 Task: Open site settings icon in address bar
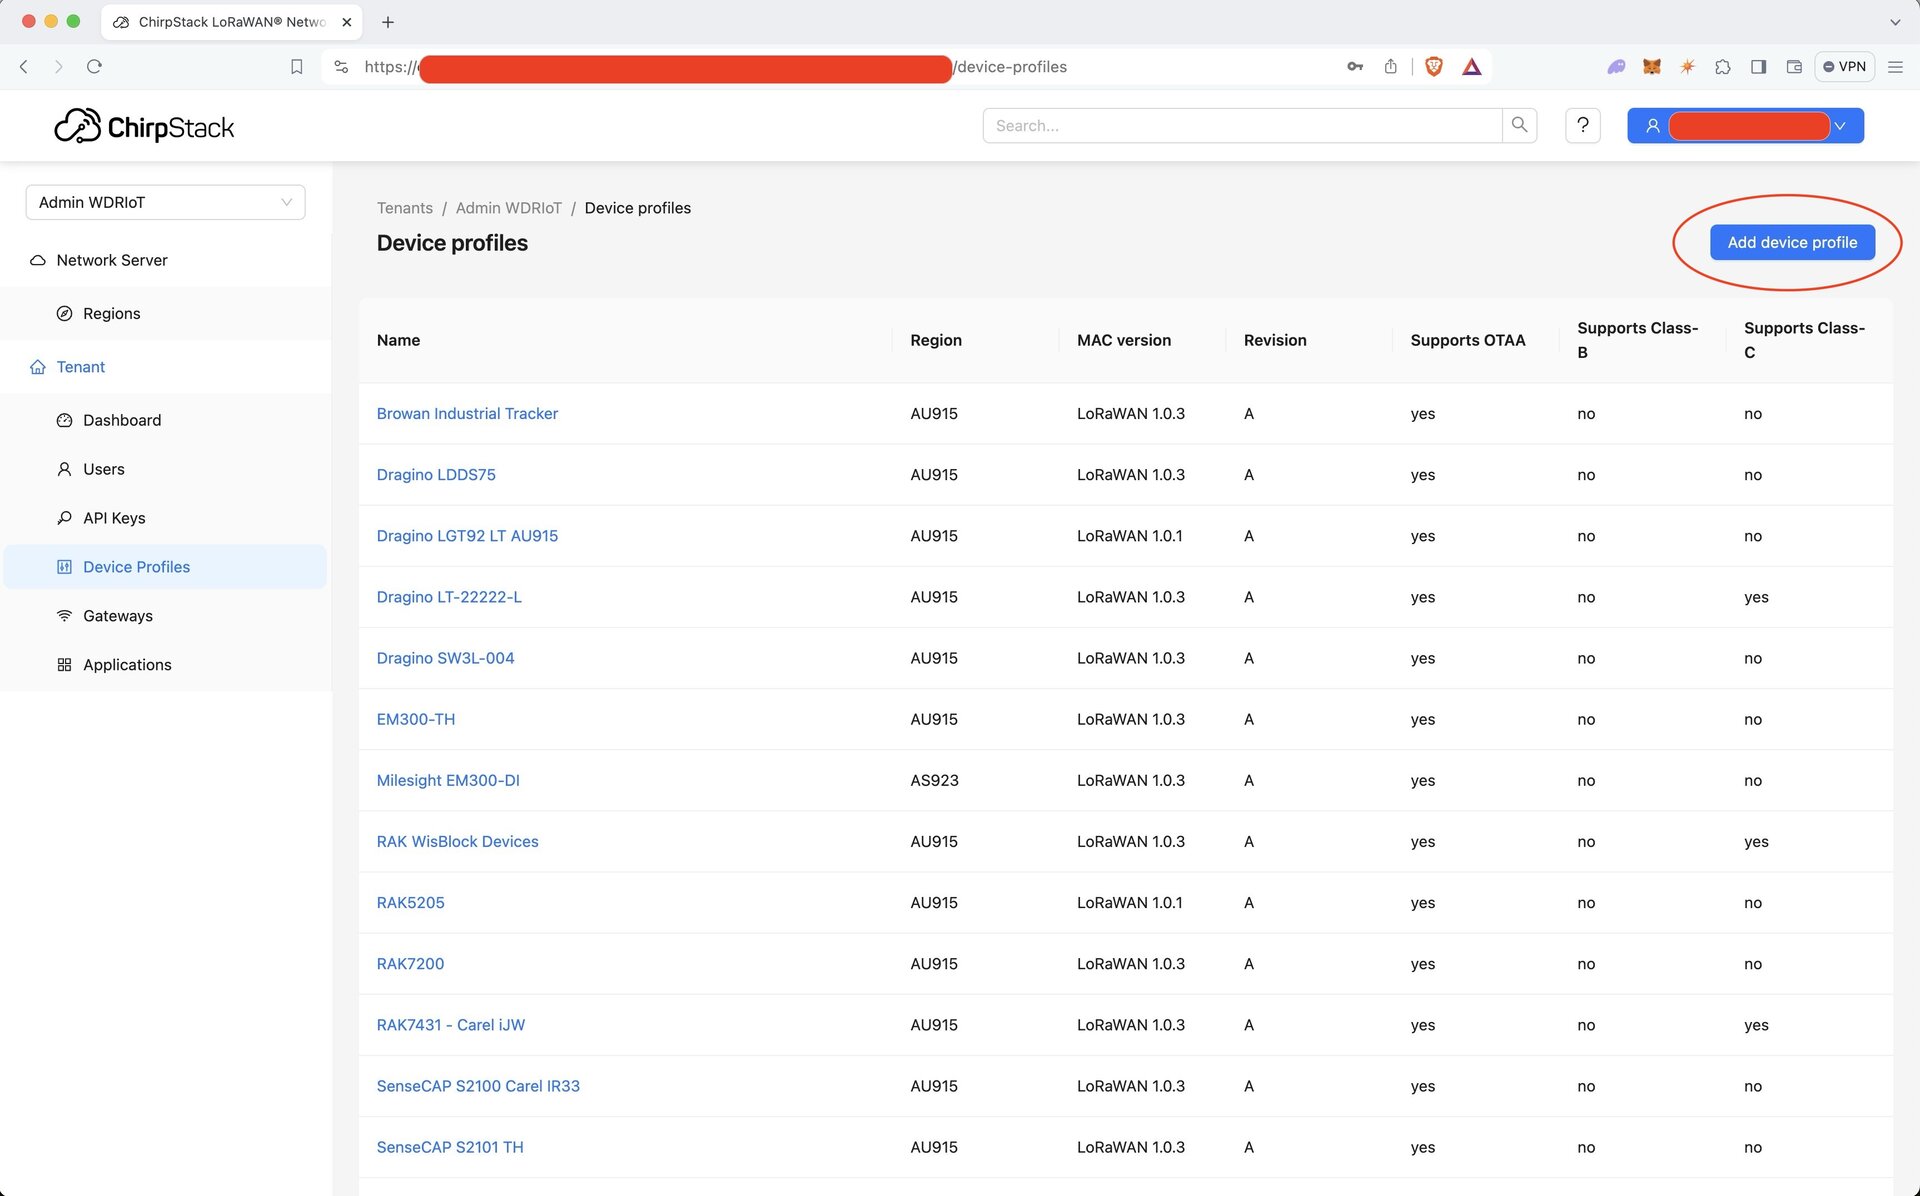pyautogui.click(x=341, y=67)
